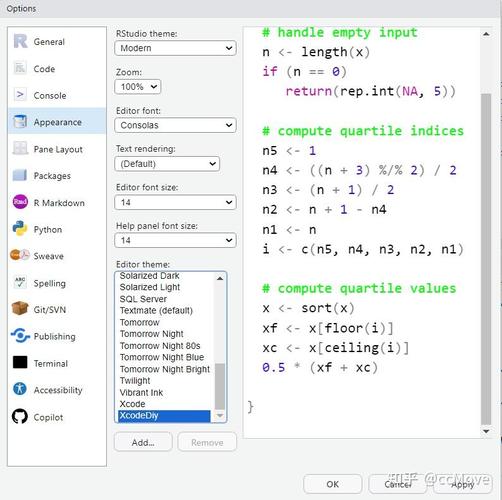Open the Console section icon

(x=20, y=95)
